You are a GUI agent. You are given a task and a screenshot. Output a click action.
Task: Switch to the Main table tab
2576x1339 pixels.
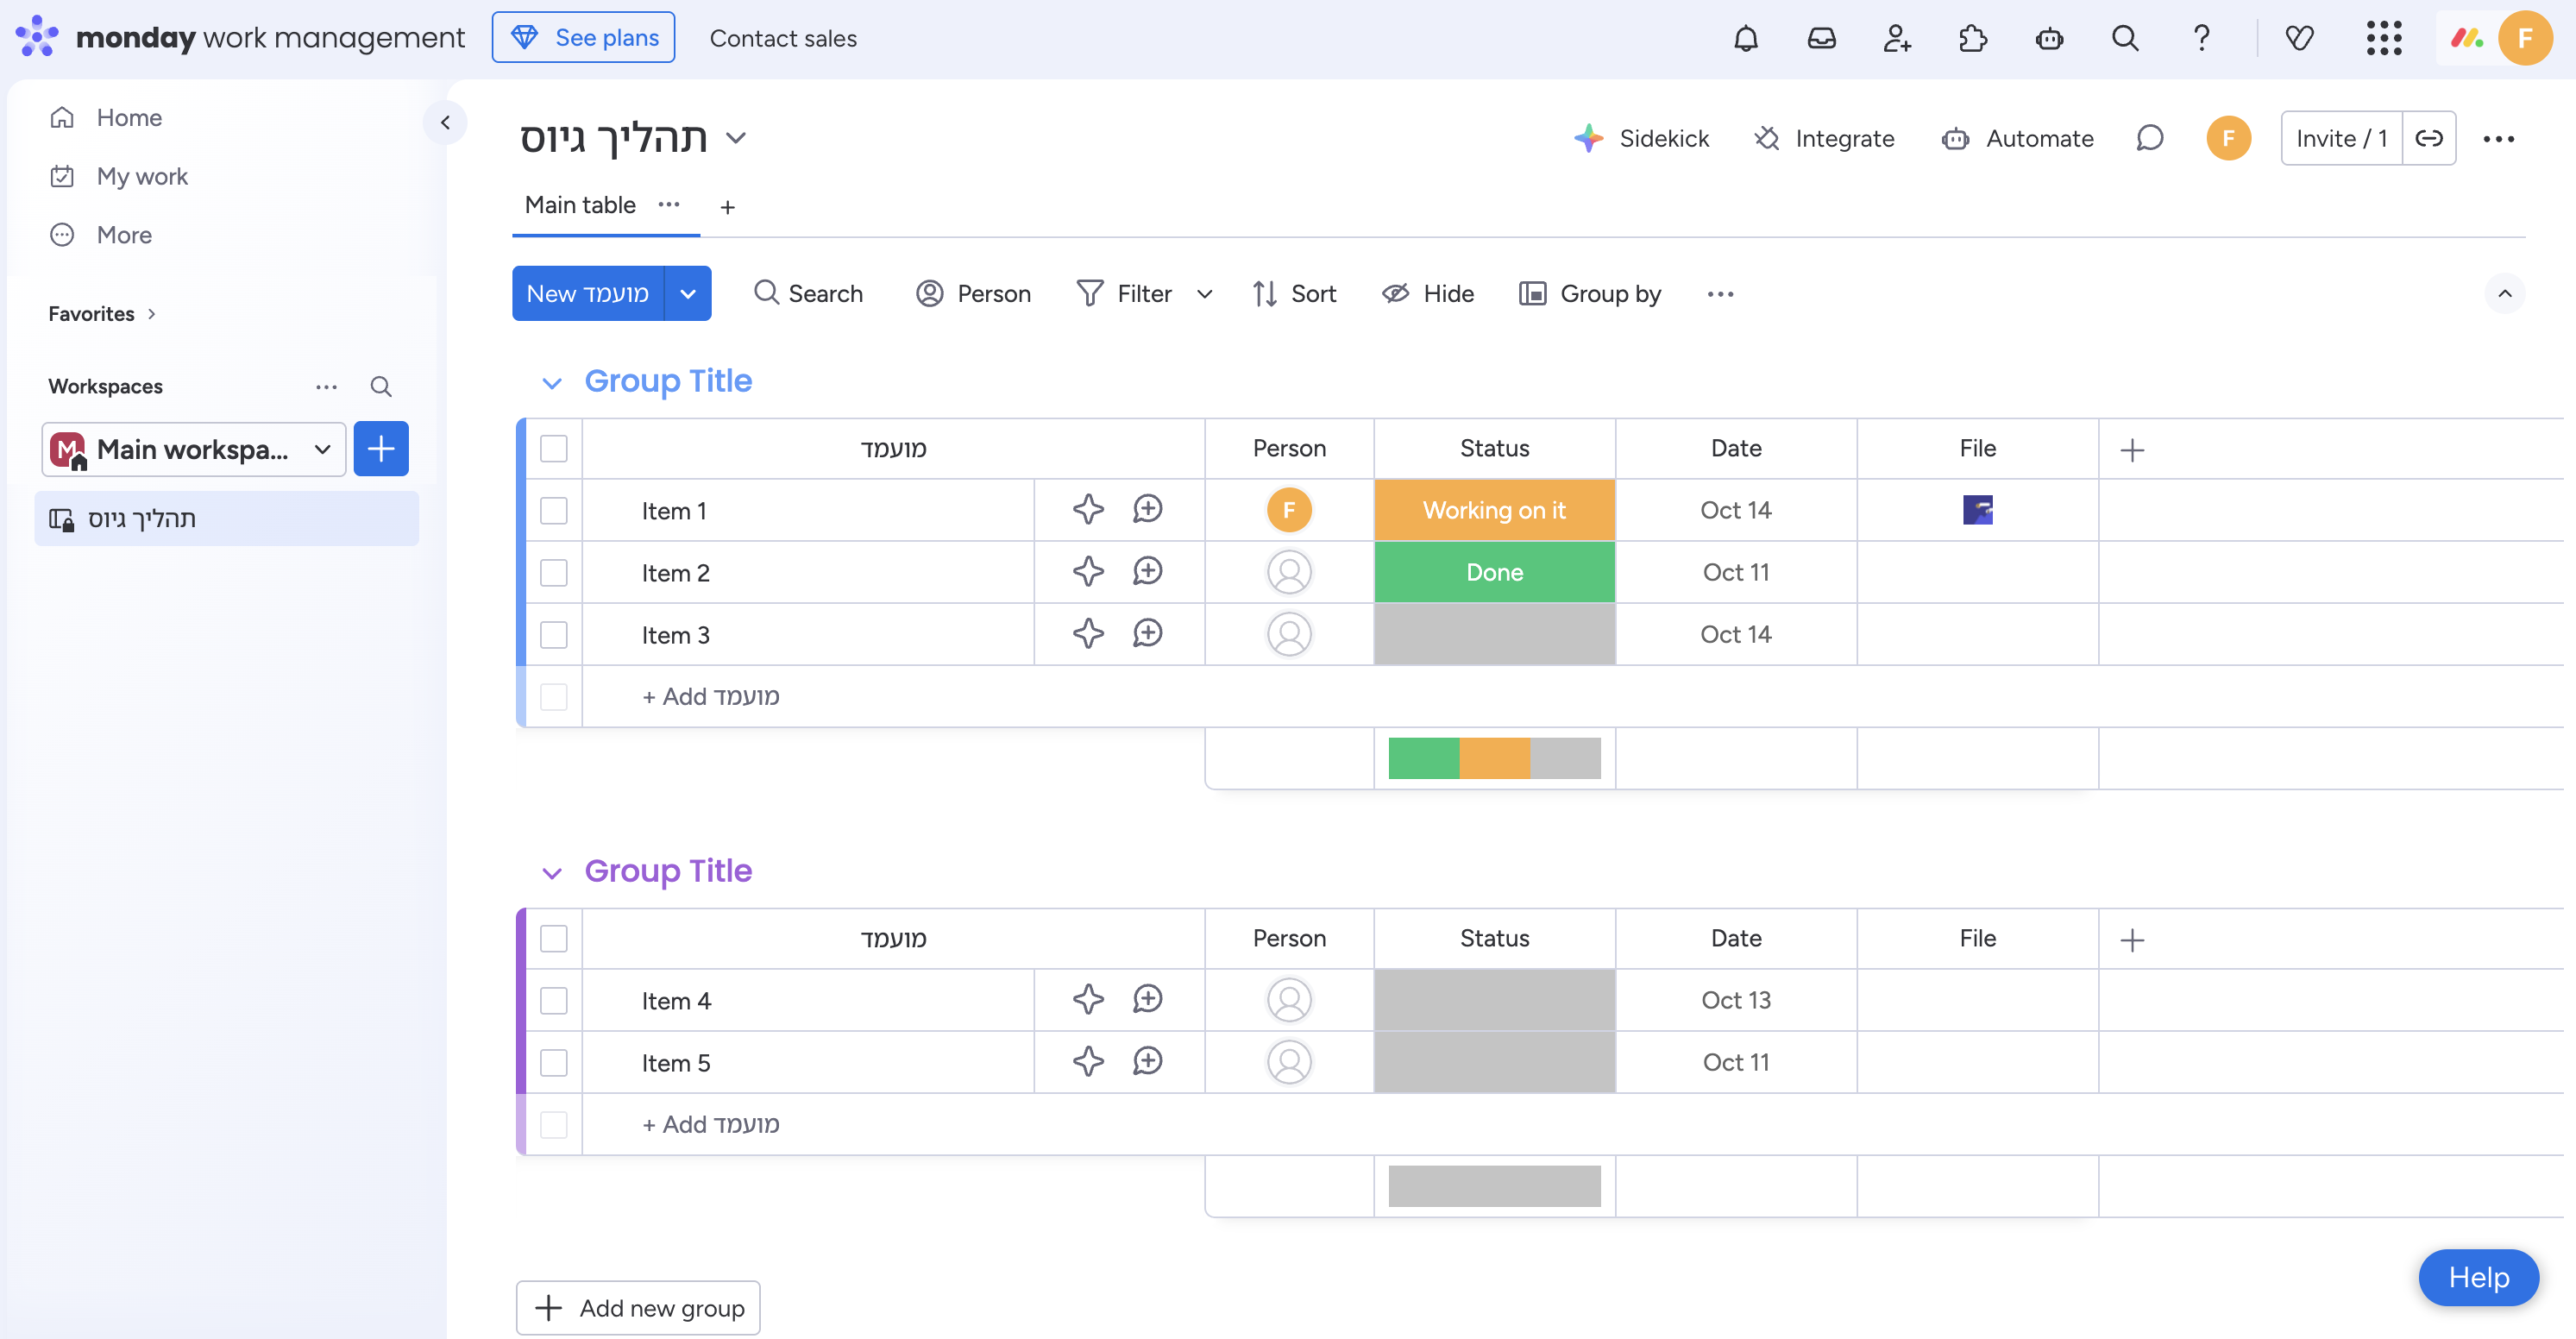click(580, 205)
